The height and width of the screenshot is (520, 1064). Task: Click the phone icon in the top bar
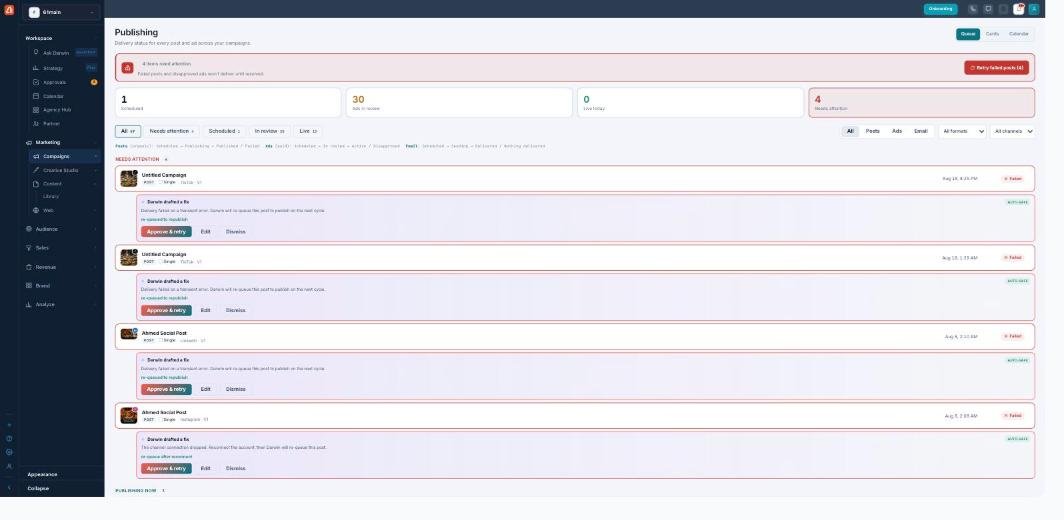click(x=973, y=9)
